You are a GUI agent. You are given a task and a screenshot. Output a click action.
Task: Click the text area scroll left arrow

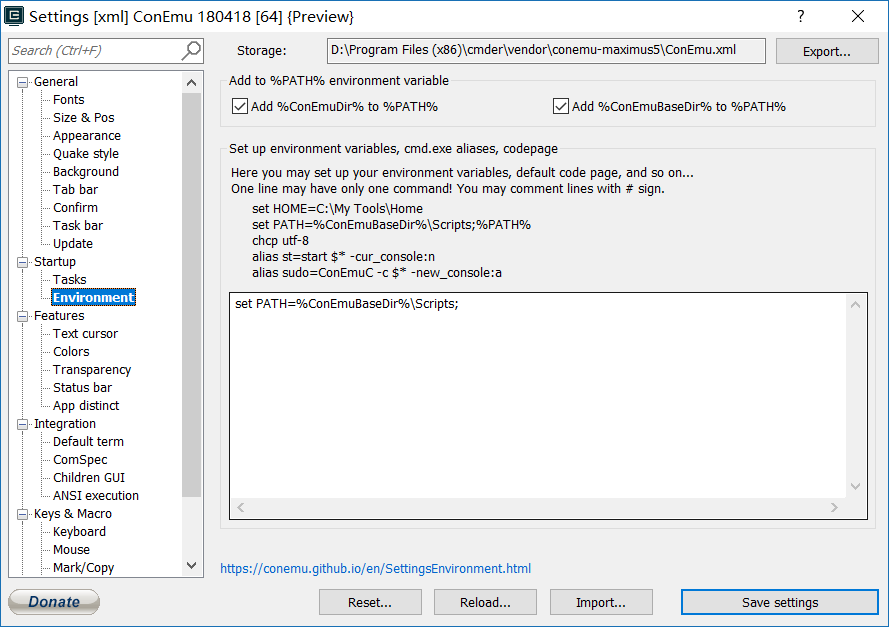click(x=241, y=507)
